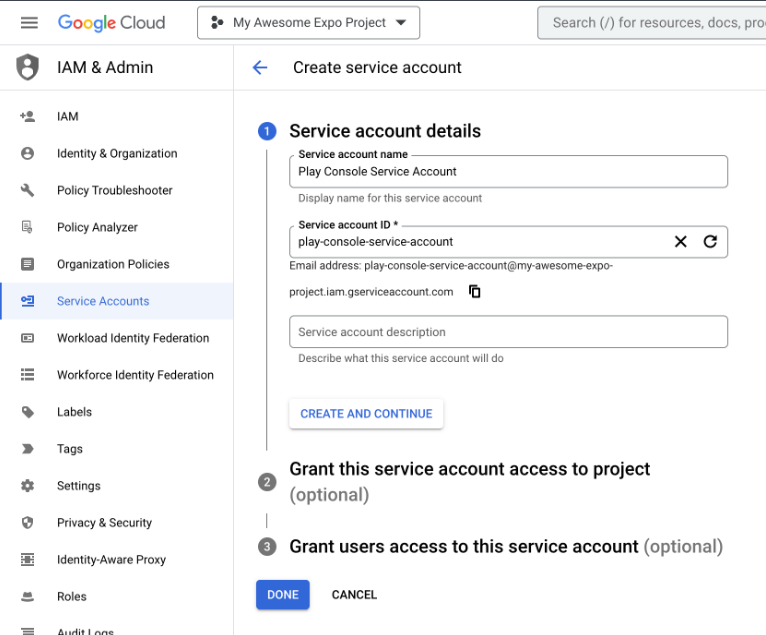This screenshot has width=766, height=635.
Task: Open Policy Analyzer
Action: (x=97, y=227)
